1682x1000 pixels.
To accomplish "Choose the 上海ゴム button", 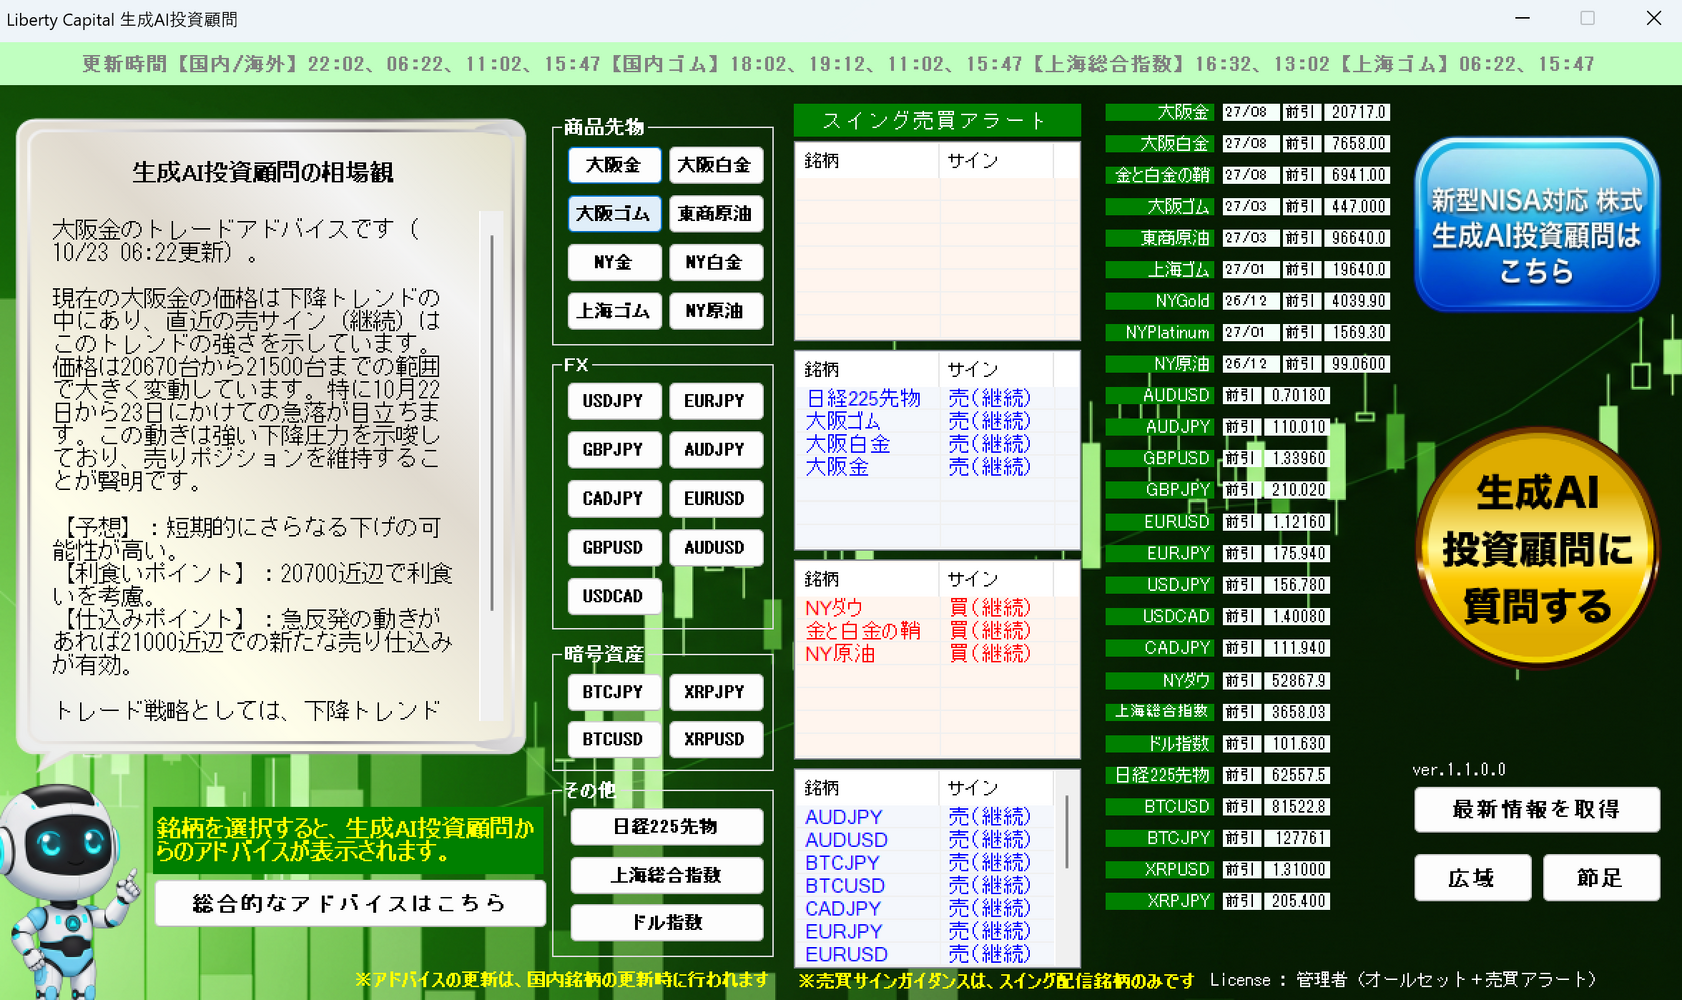I will coord(614,311).
